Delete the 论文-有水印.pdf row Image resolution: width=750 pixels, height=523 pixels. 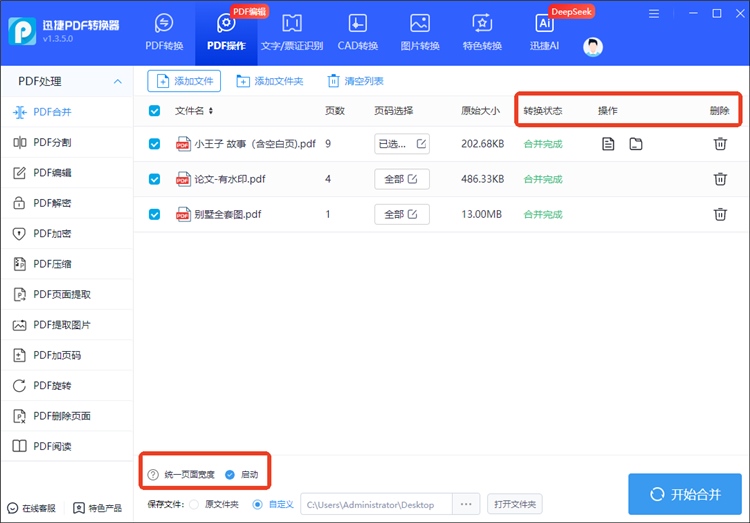pyautogui.click(x=720, y=179)
